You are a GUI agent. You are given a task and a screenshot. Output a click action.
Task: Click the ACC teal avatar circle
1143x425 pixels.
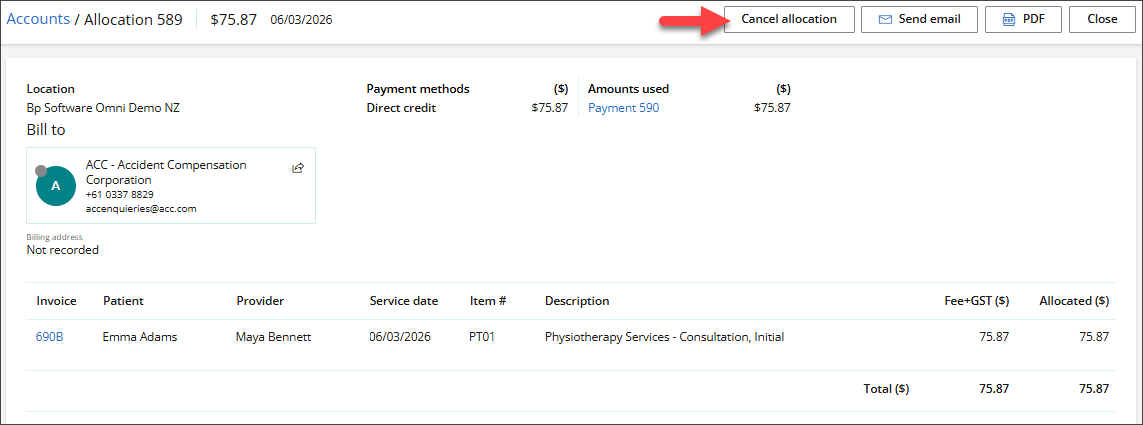(56, 185)
